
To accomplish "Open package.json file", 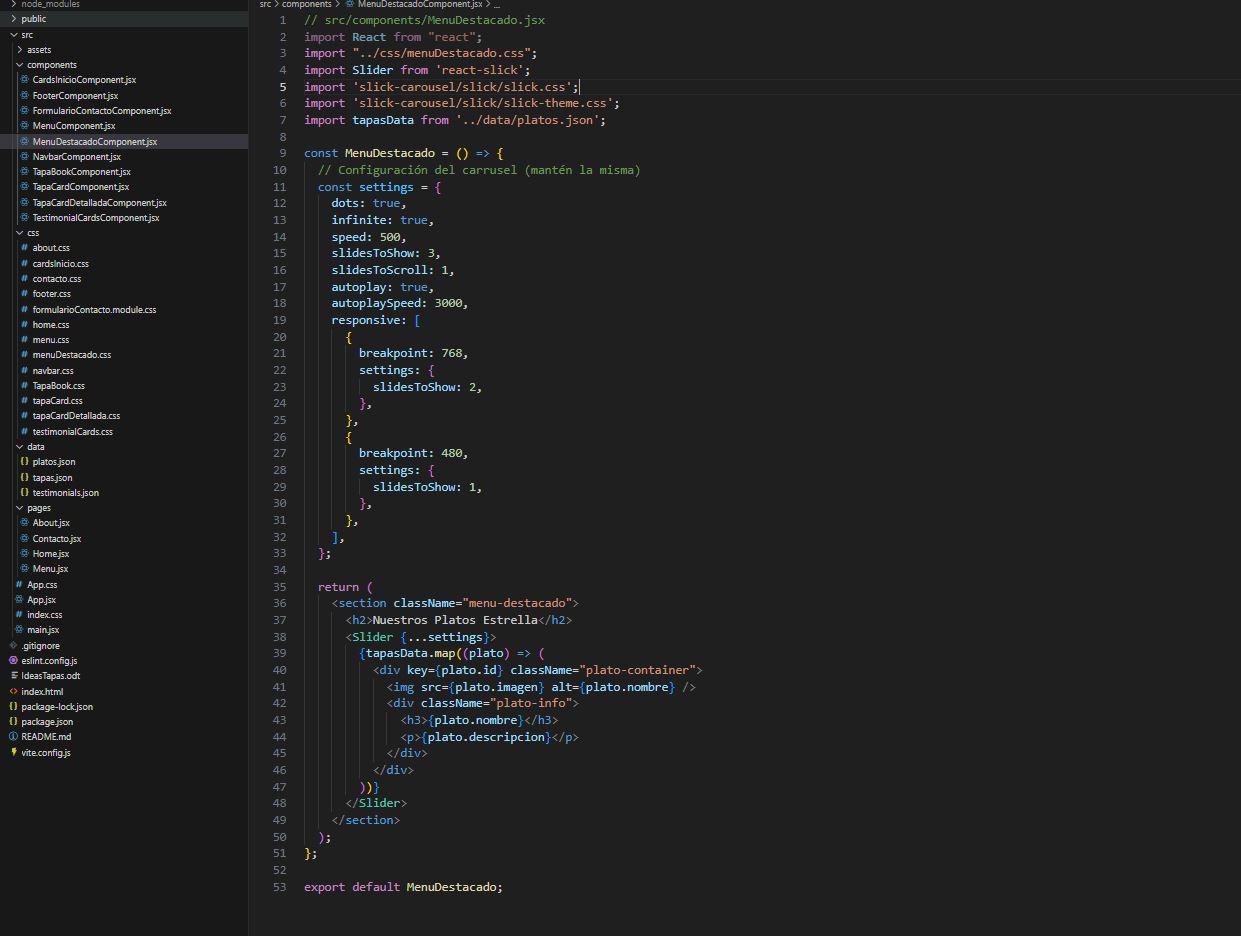I will pyautogui.click(x=47, y=722).
